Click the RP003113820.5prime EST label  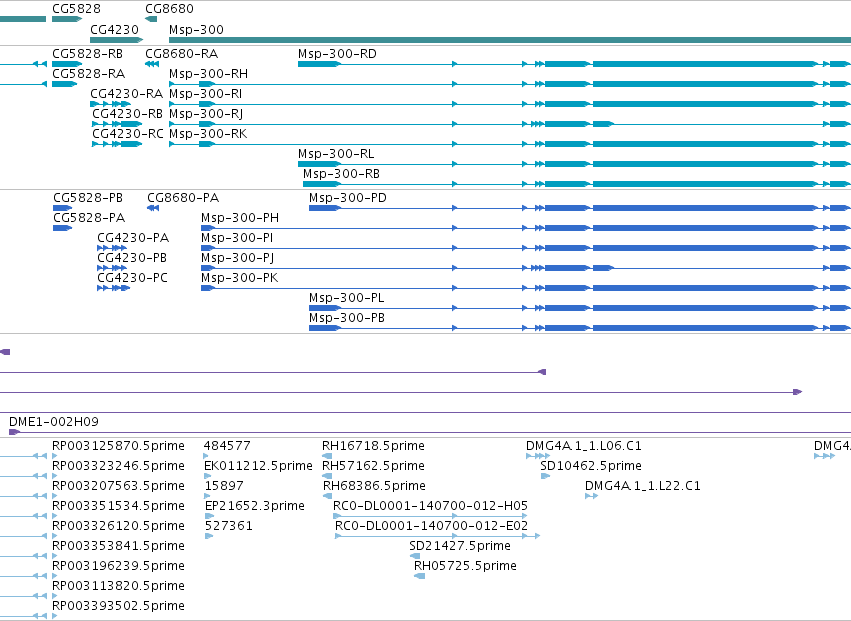(x=118, y=587)
